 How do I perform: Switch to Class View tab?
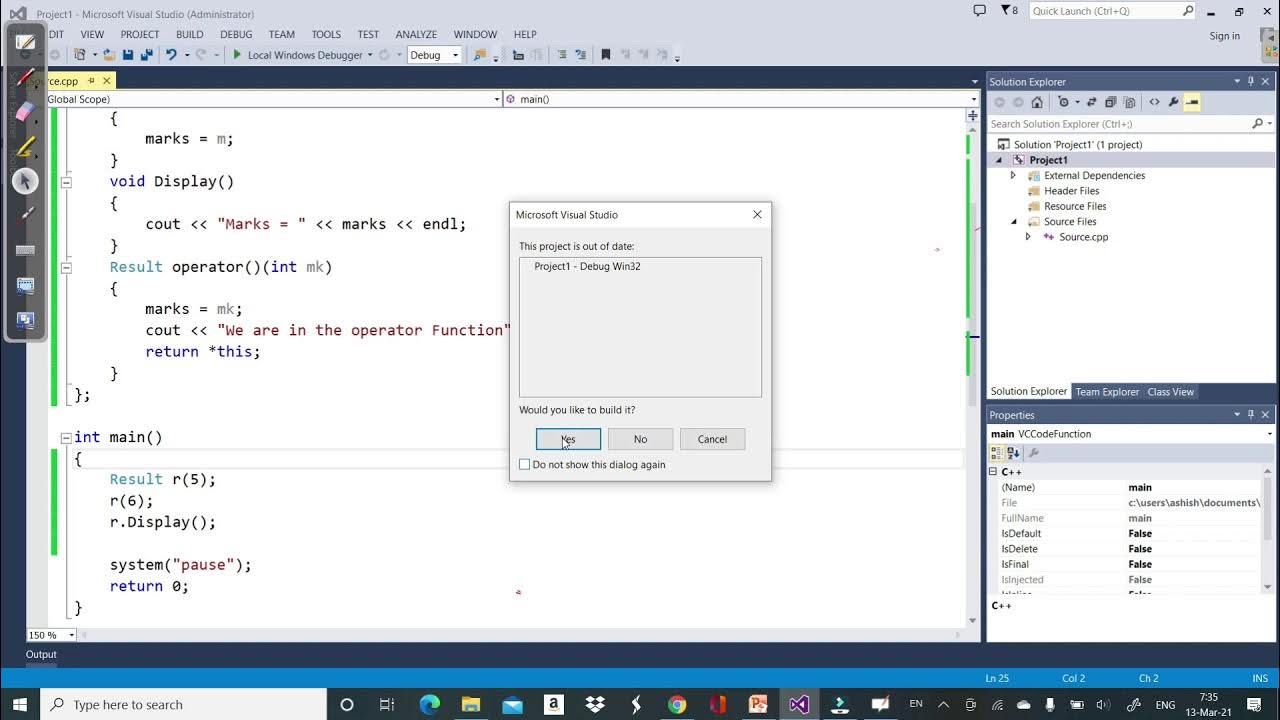click(x=1170, y=392)
